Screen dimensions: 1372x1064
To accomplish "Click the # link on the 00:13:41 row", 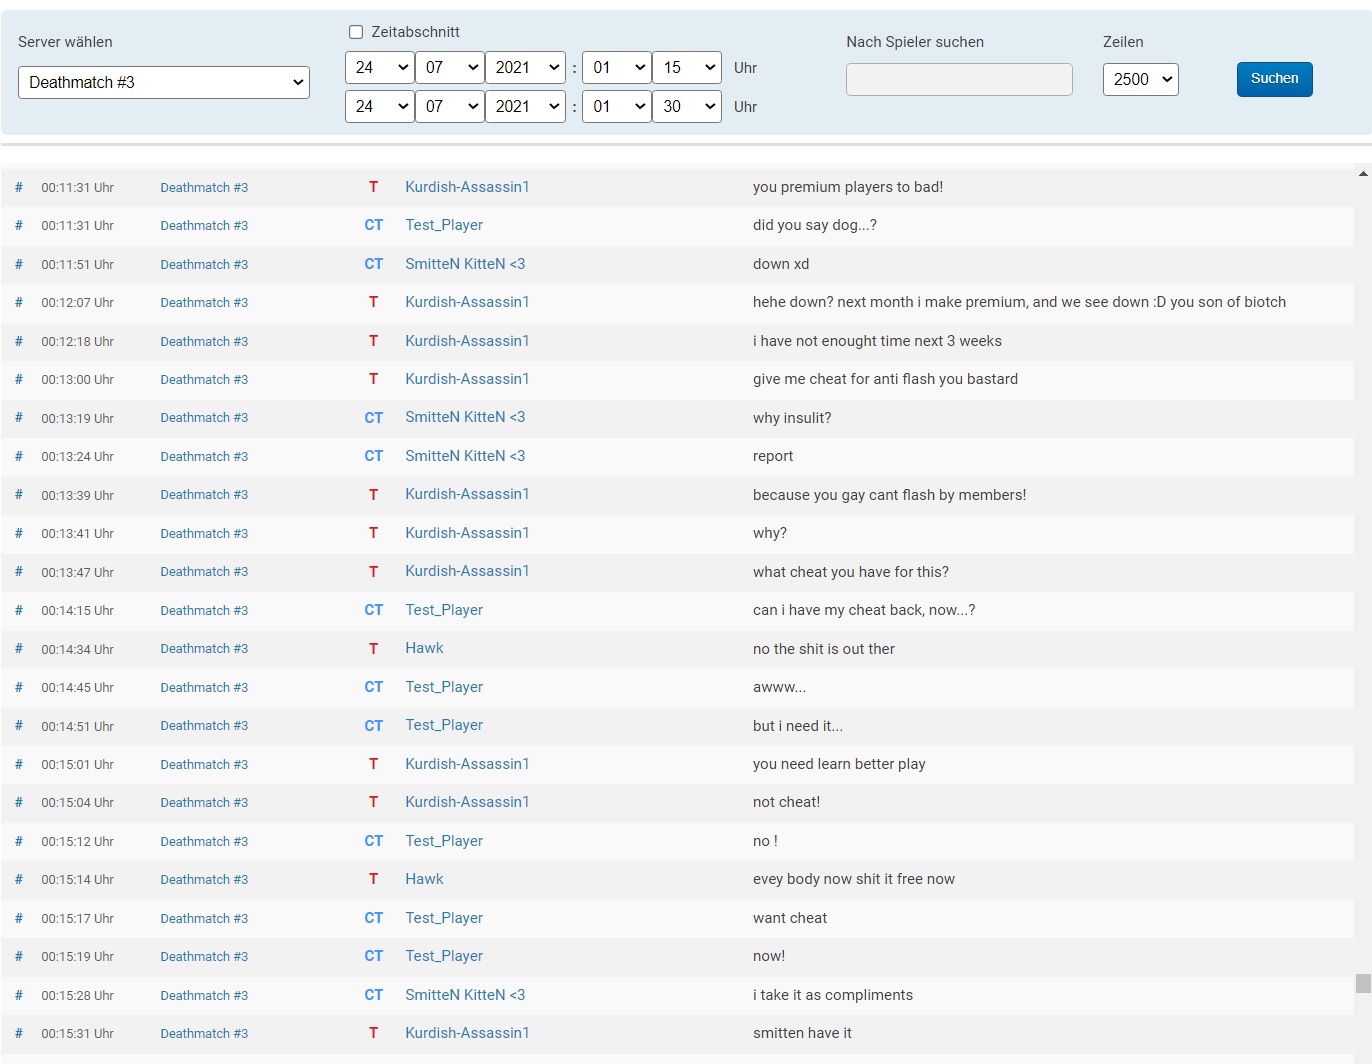I will coord(18,533).
